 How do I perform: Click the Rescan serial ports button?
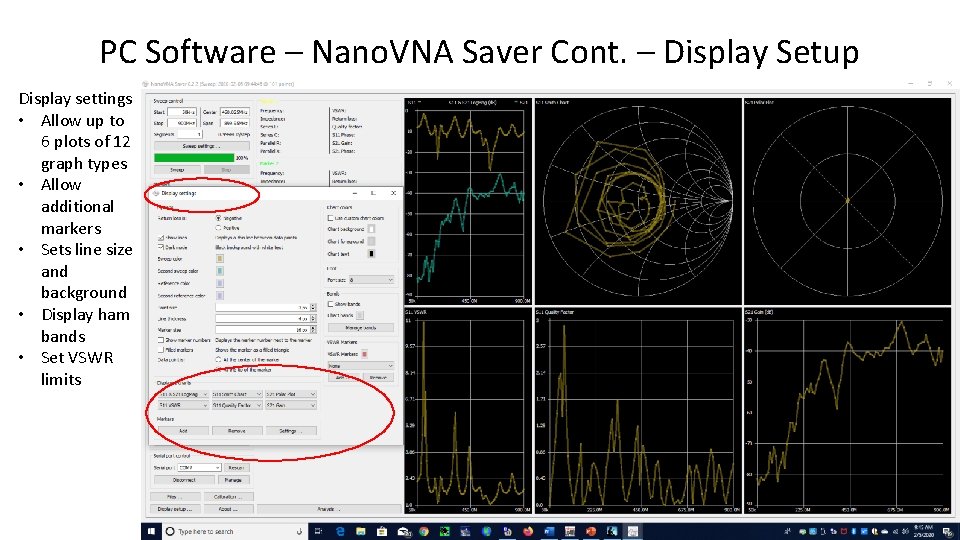[236, 468]
